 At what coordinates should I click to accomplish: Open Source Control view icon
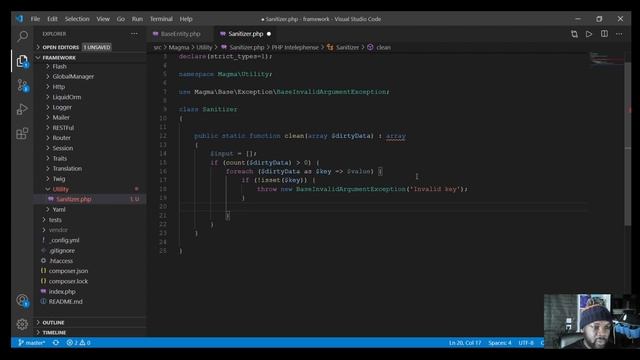[x=22, y=85]
